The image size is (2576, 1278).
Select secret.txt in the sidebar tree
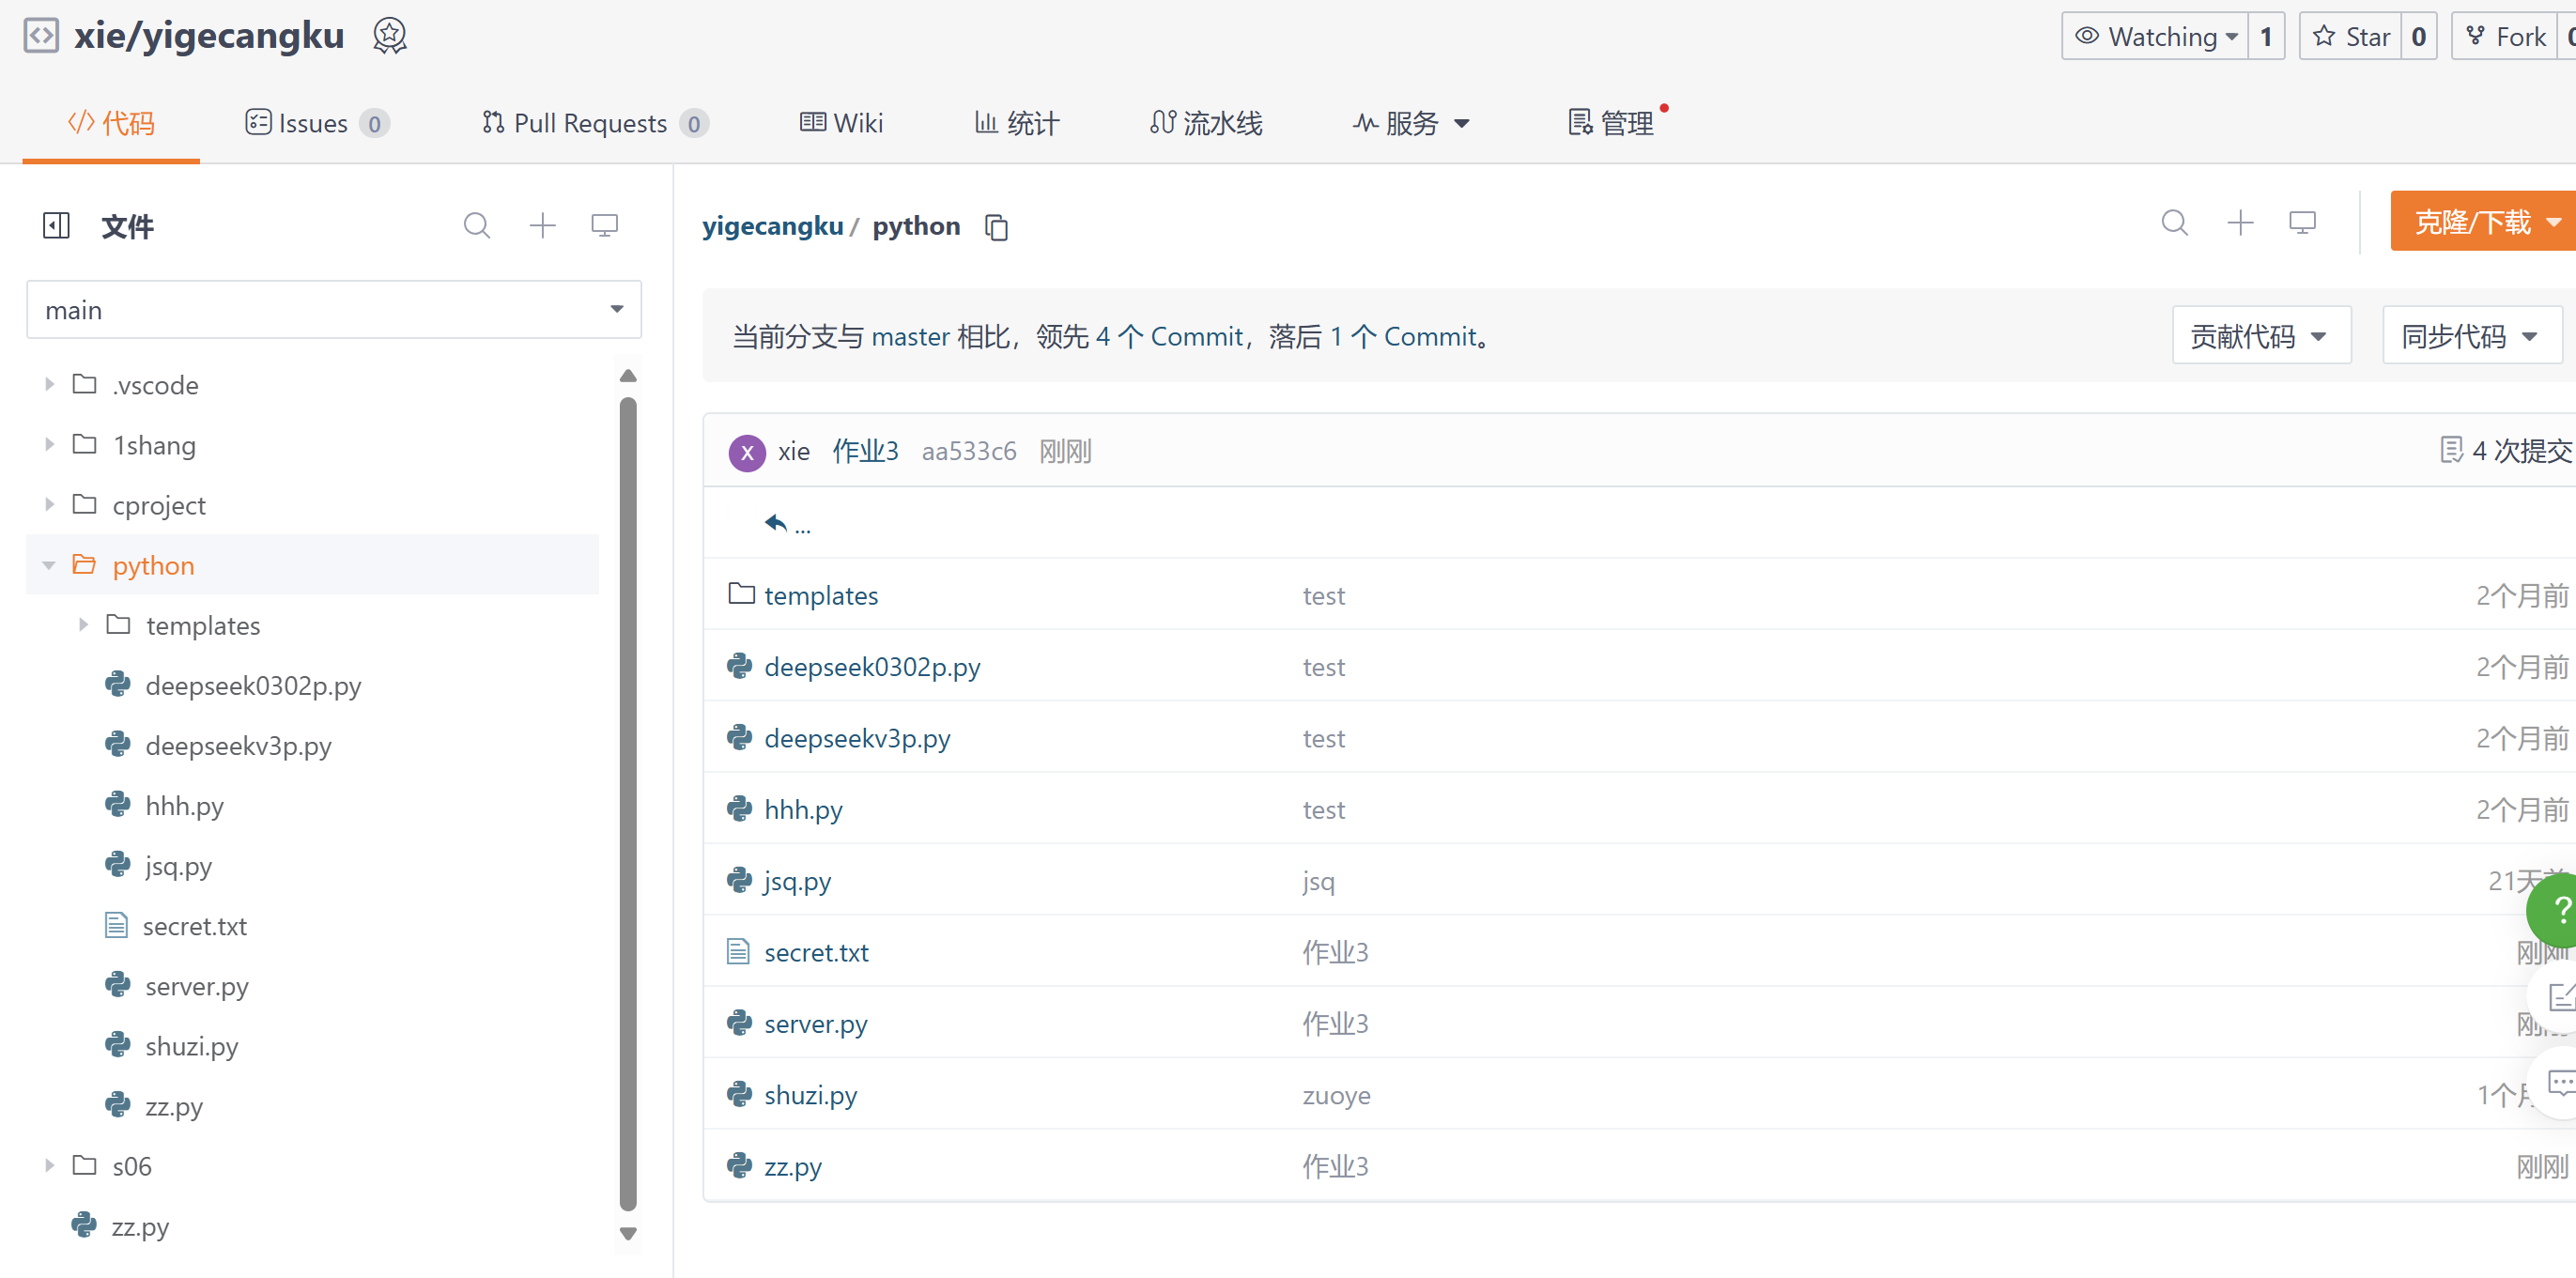[194, 926]
